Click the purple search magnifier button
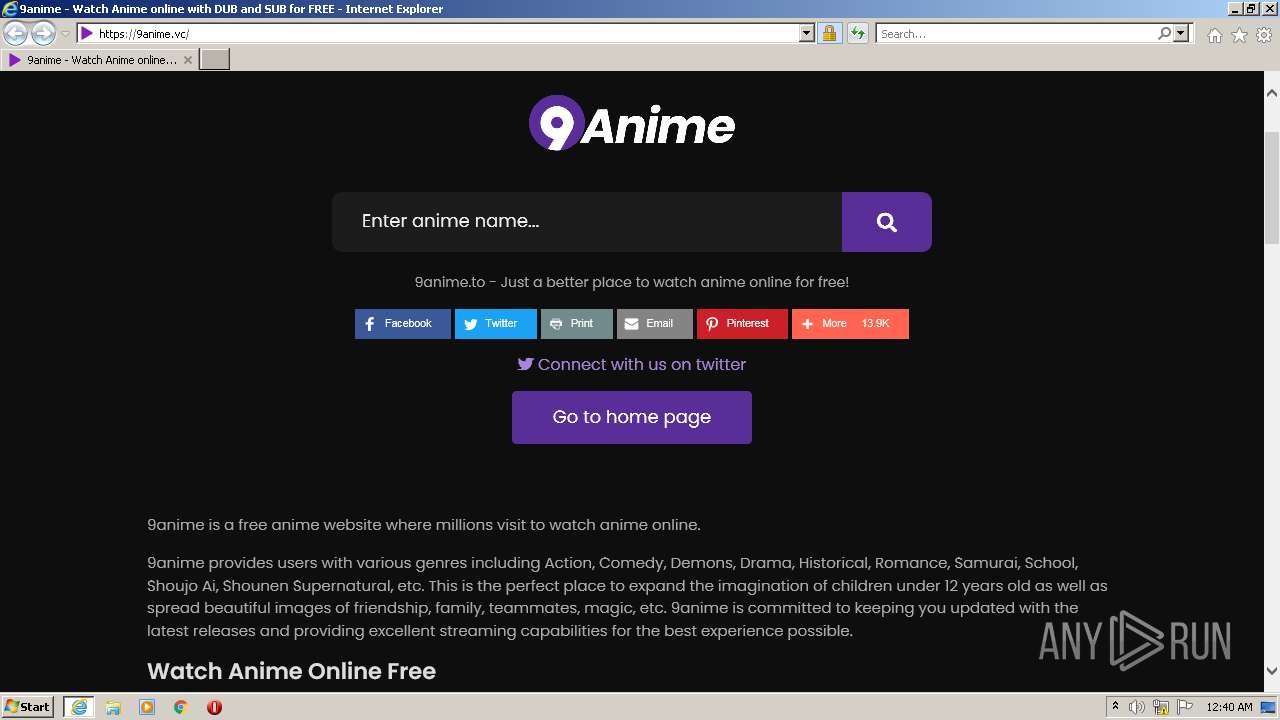 tap(886, 222)
